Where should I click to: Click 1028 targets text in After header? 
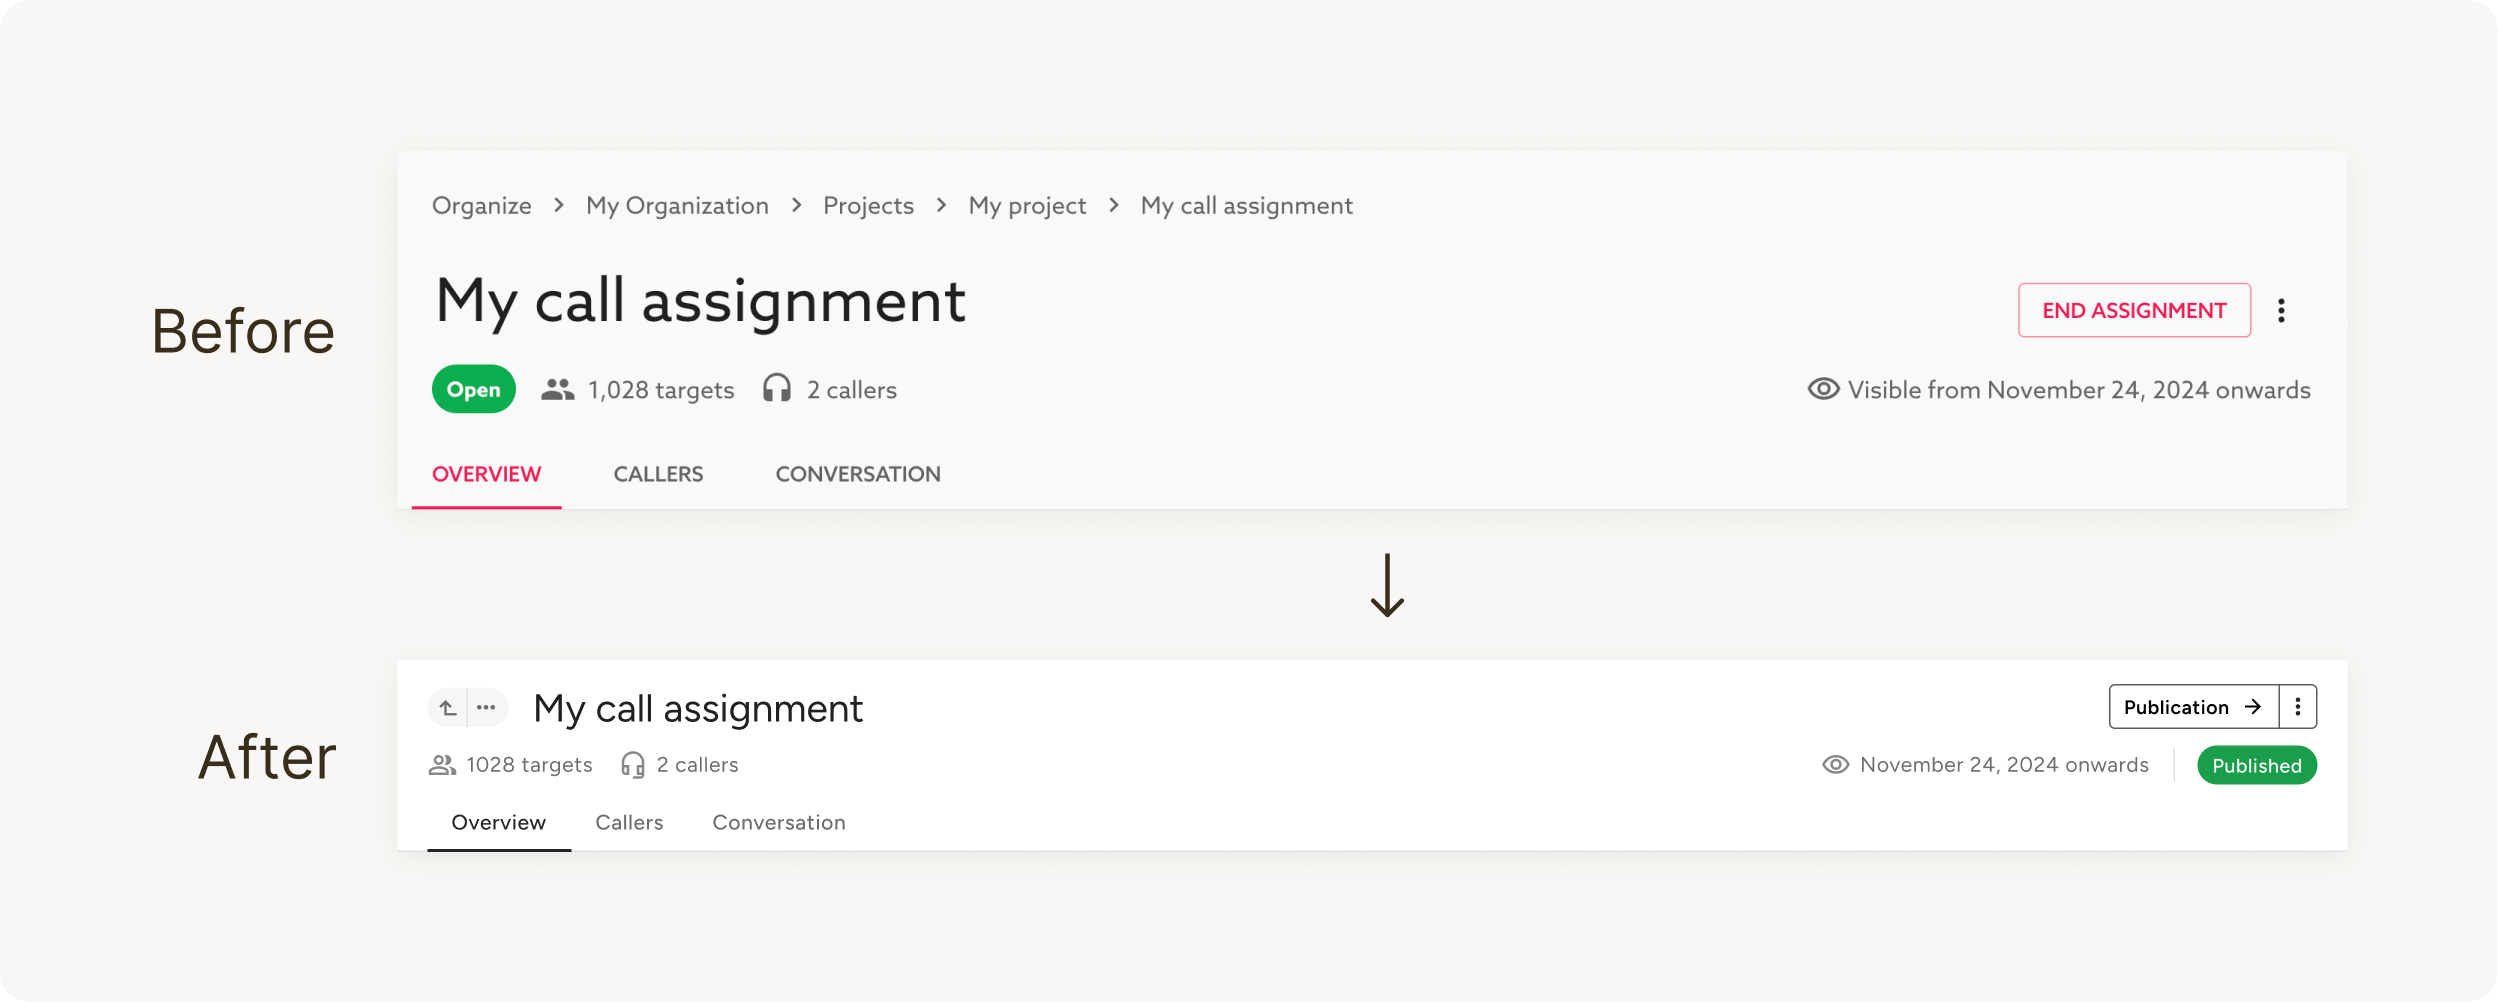(529, 765)
